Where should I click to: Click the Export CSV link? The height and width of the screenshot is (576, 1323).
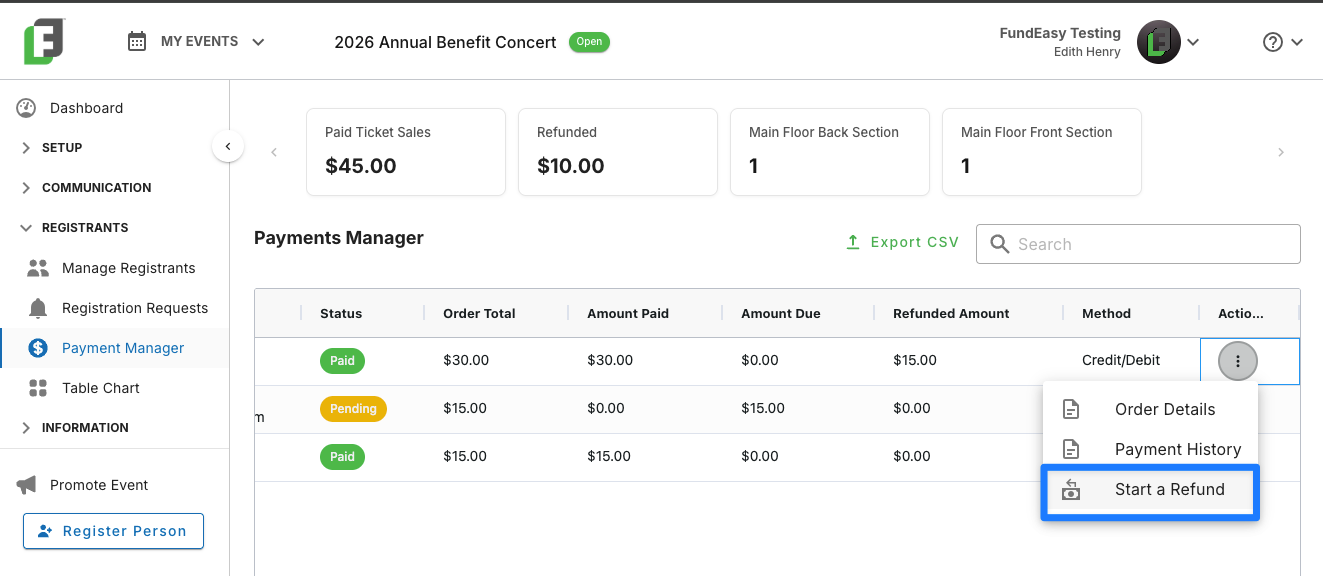pos(902,242)
